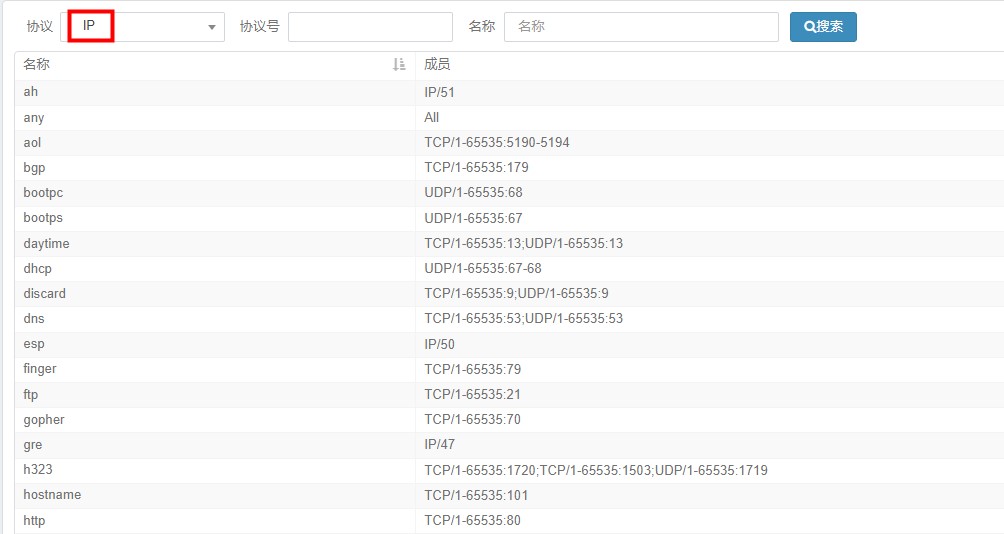Click the 搜索 search button
The image size is (1004, 534).
(x=823, y=27)
